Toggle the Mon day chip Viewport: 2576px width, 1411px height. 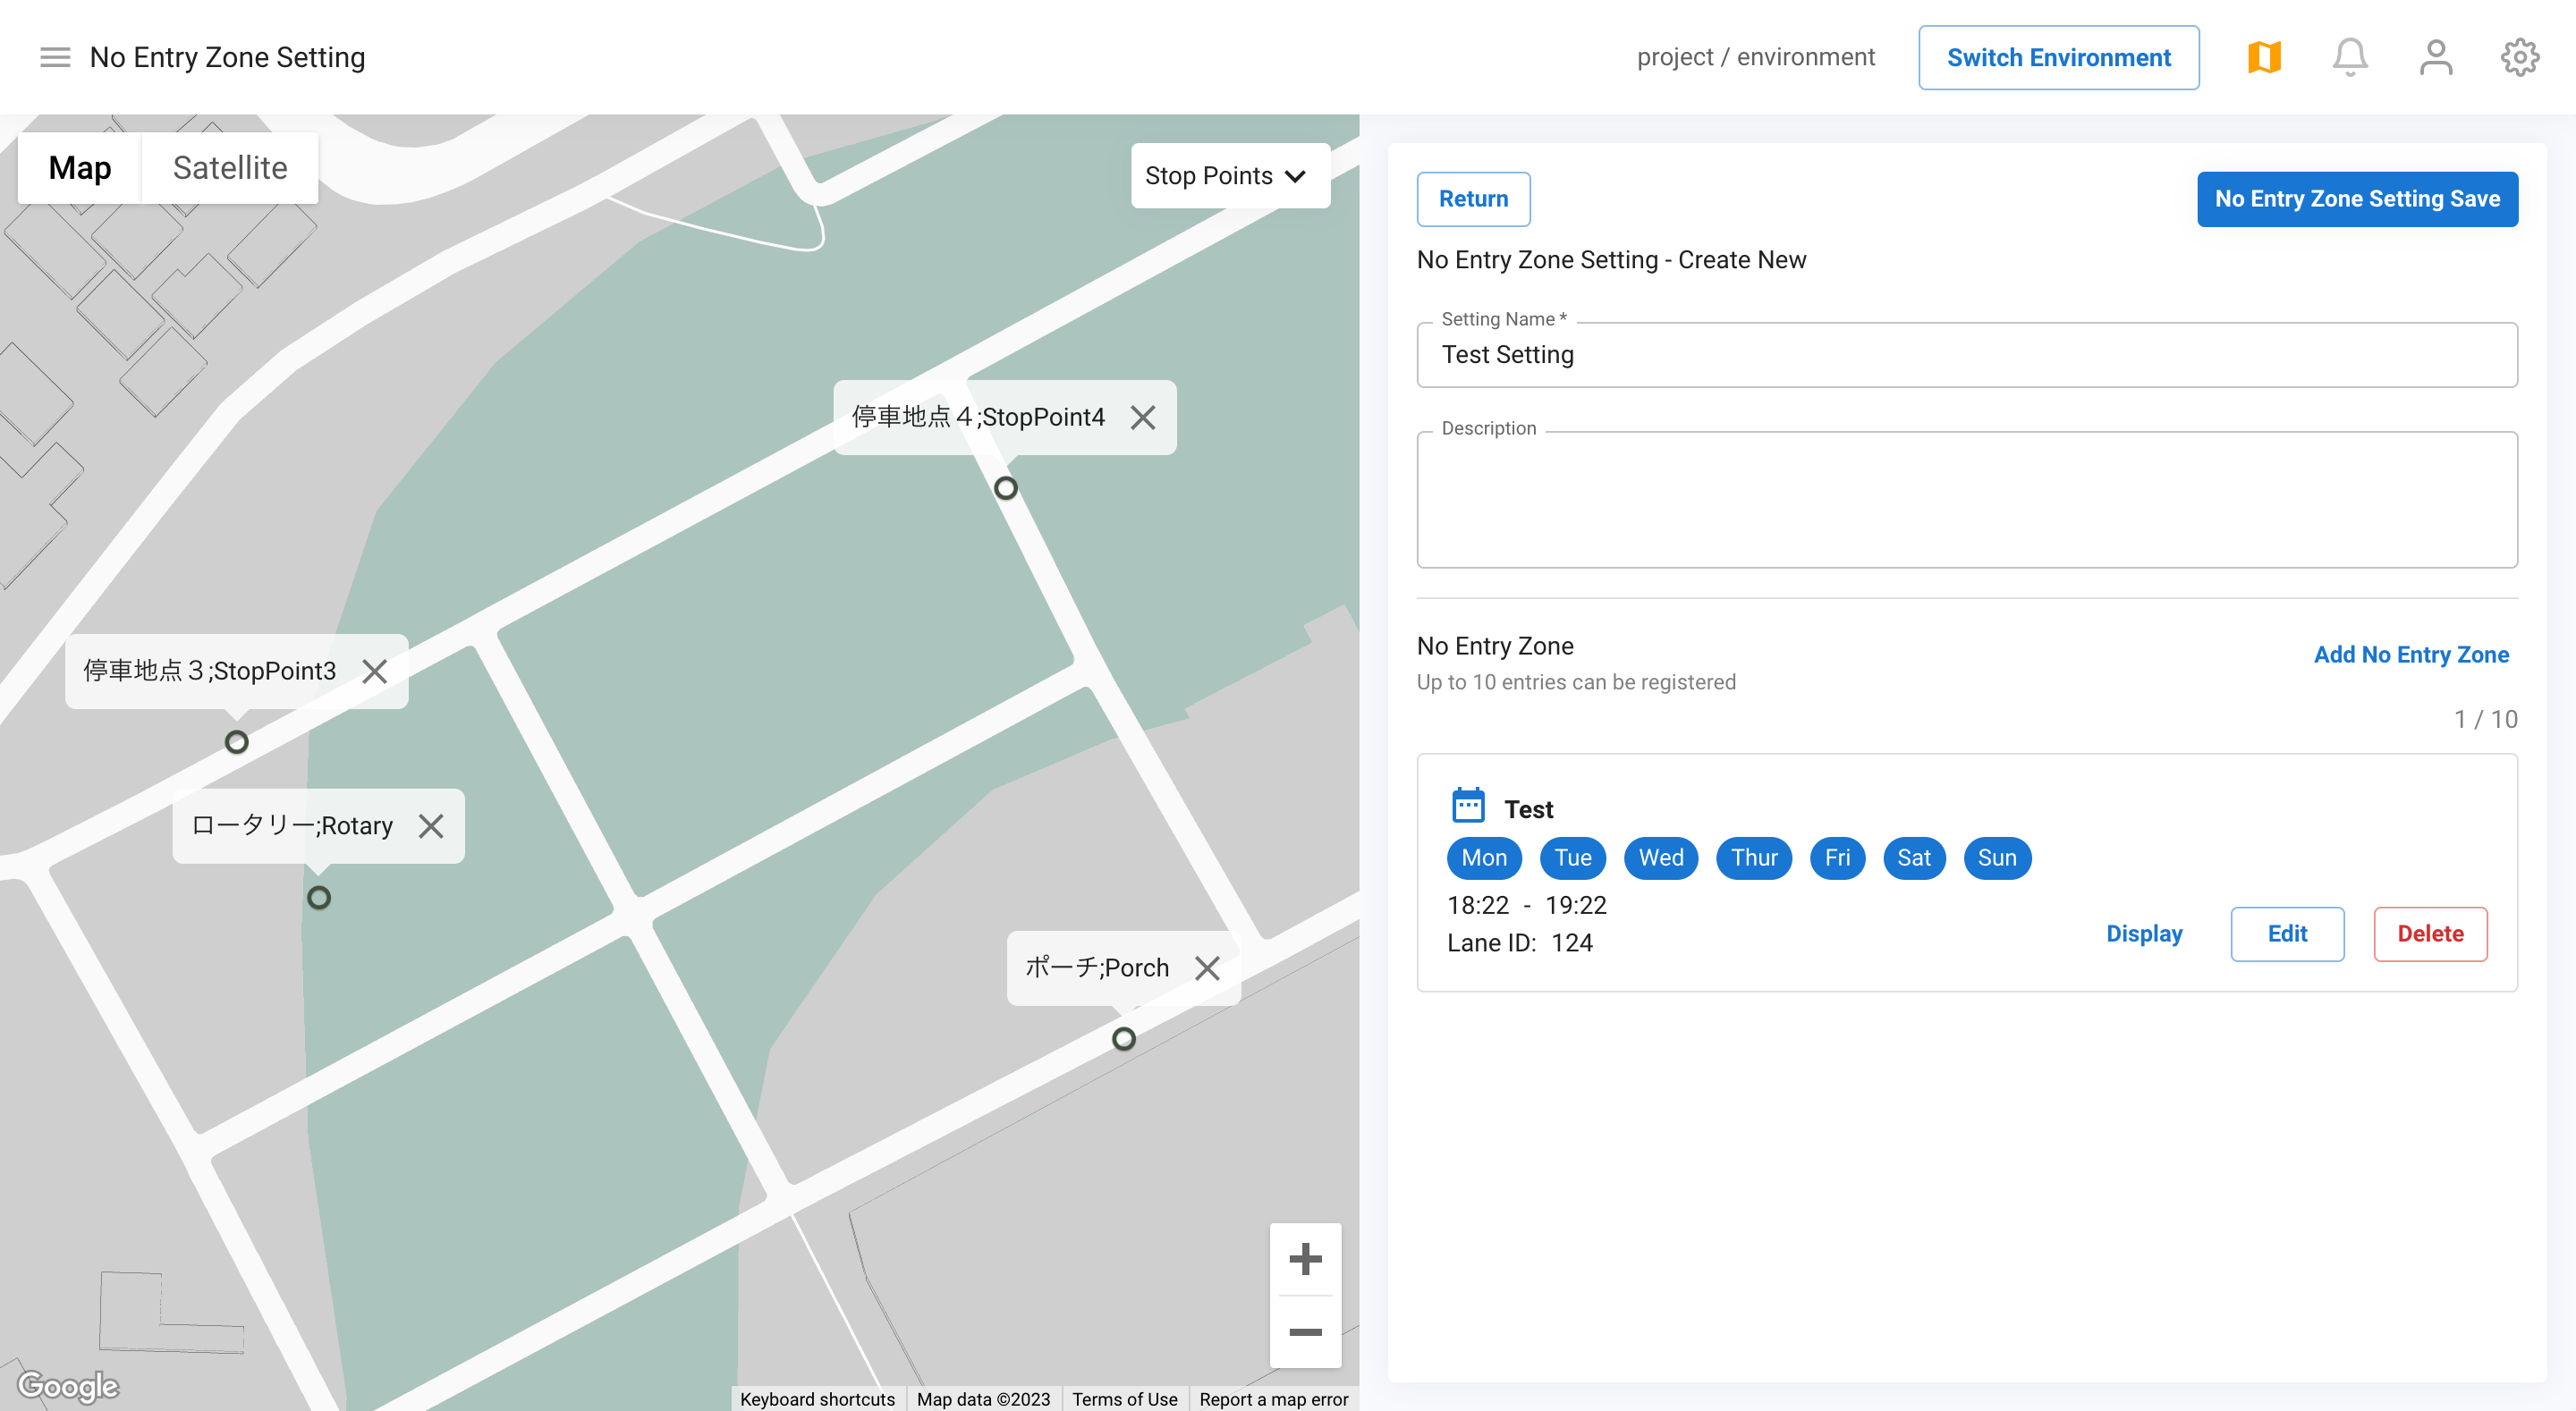click(x=1484, y=858)
